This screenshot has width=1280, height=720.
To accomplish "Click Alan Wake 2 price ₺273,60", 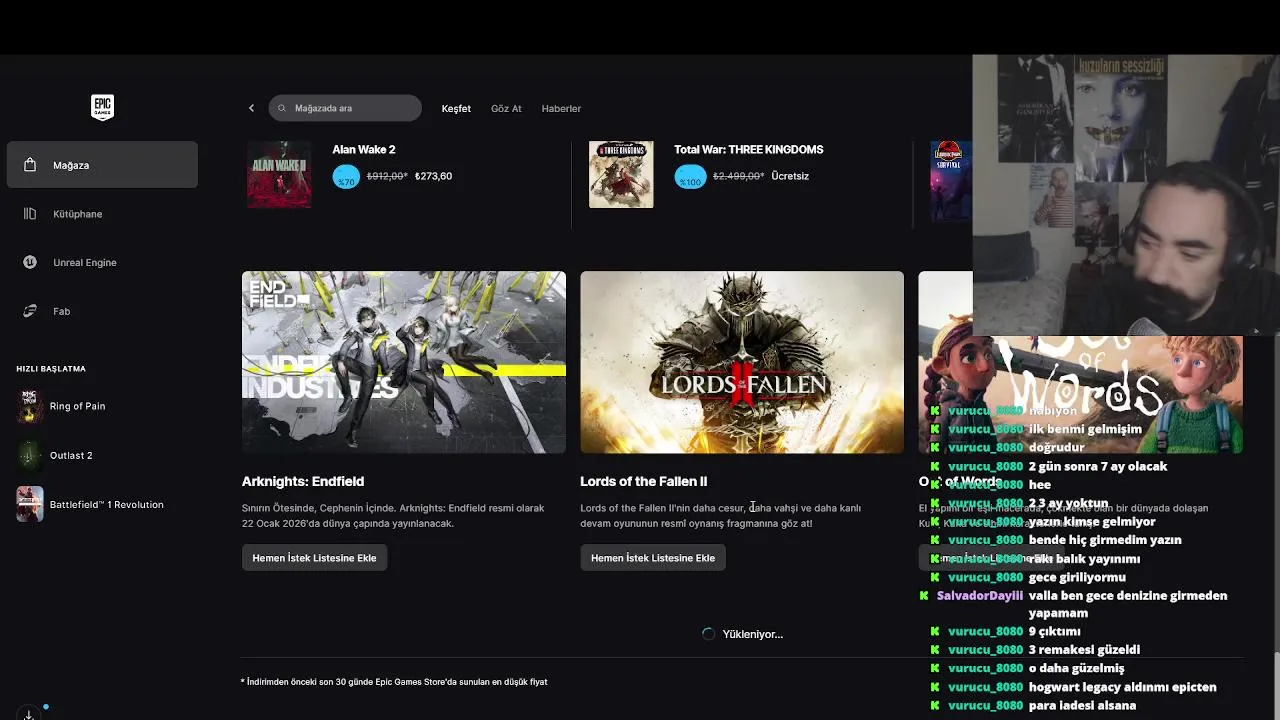I will coord(434,176).
